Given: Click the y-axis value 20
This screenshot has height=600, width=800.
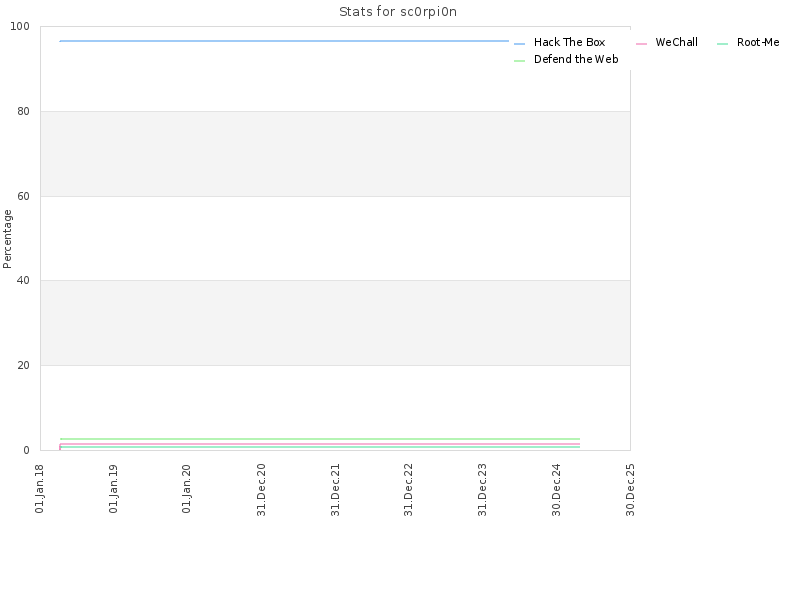Looking at the screenshot, I should pyautogui.click(x=23, y=365).
